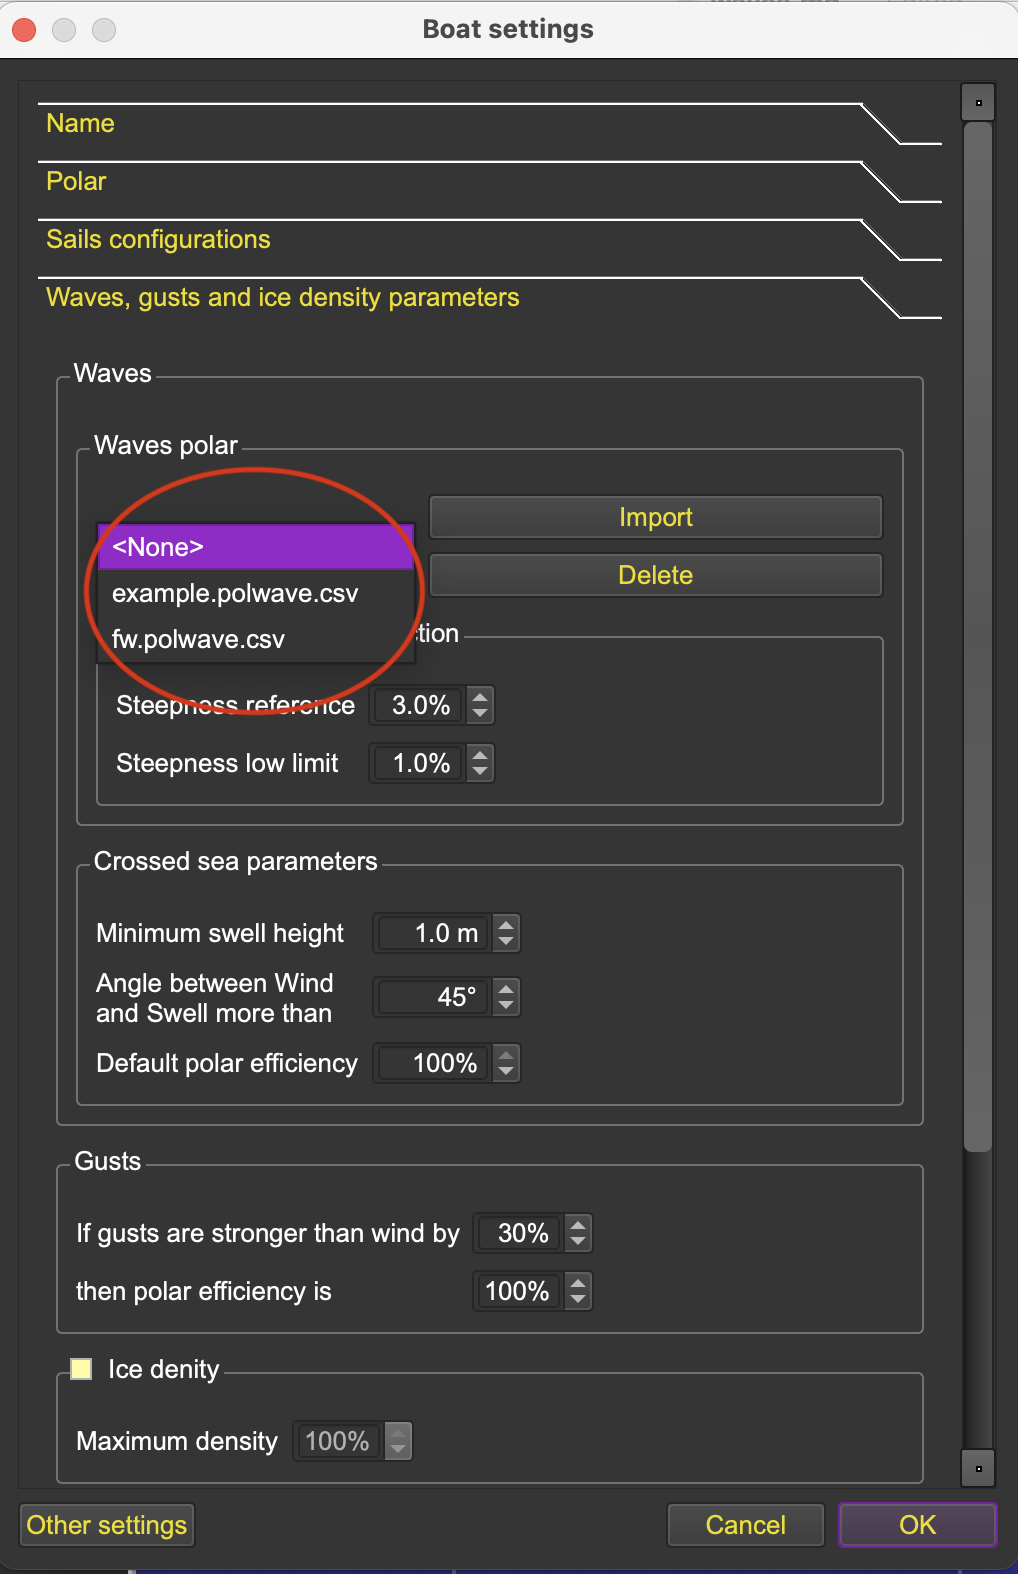Click scrollbar up arrow button
The width and height of the screenshot is (1018, 1574).
pos(978,102)
